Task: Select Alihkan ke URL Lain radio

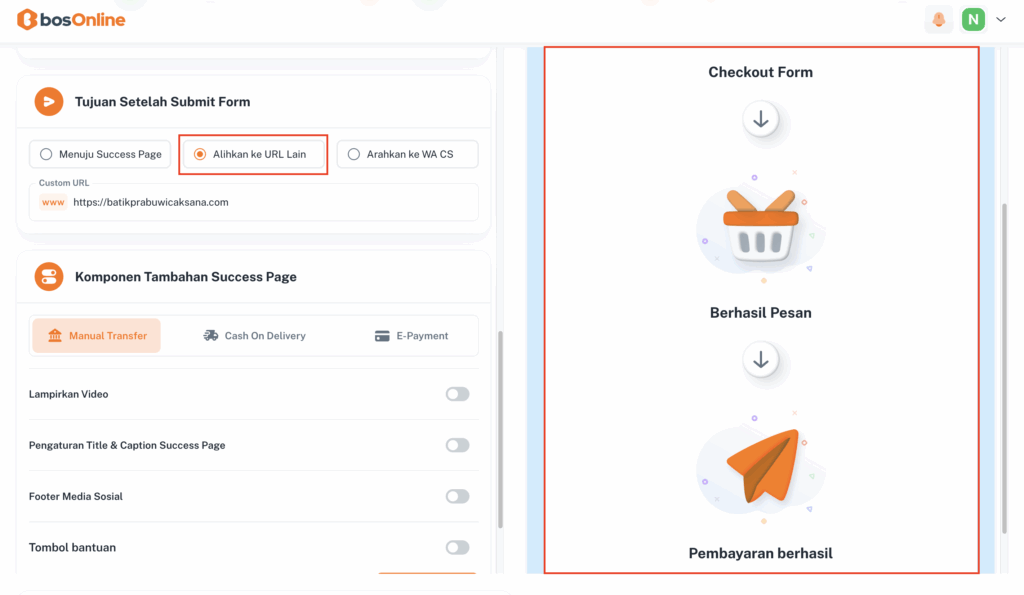Action: point(200,154)
